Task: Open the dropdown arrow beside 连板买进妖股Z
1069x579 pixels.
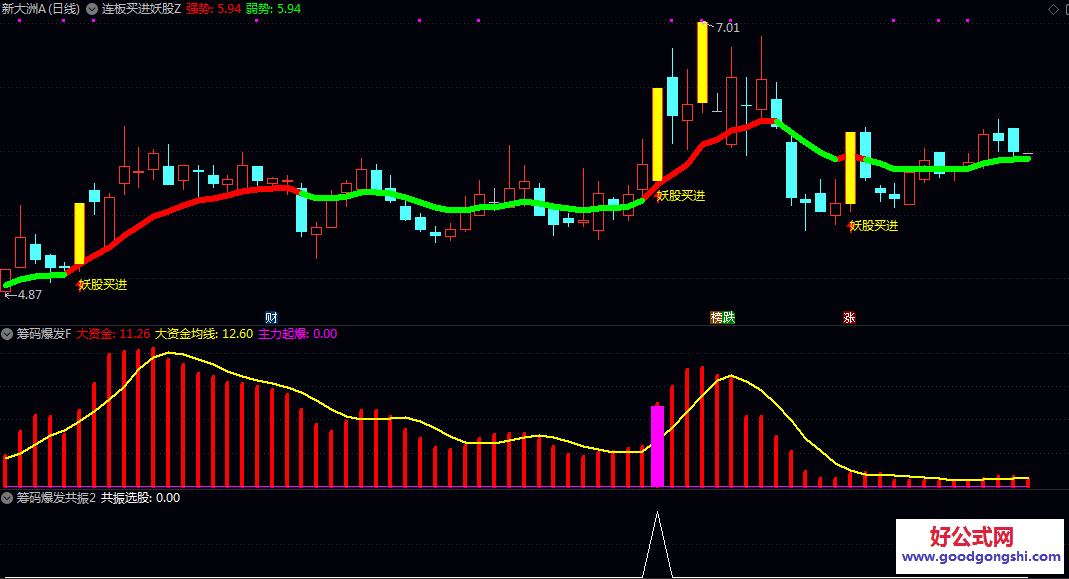Action: pyautogui.click(x=91, y=9)
